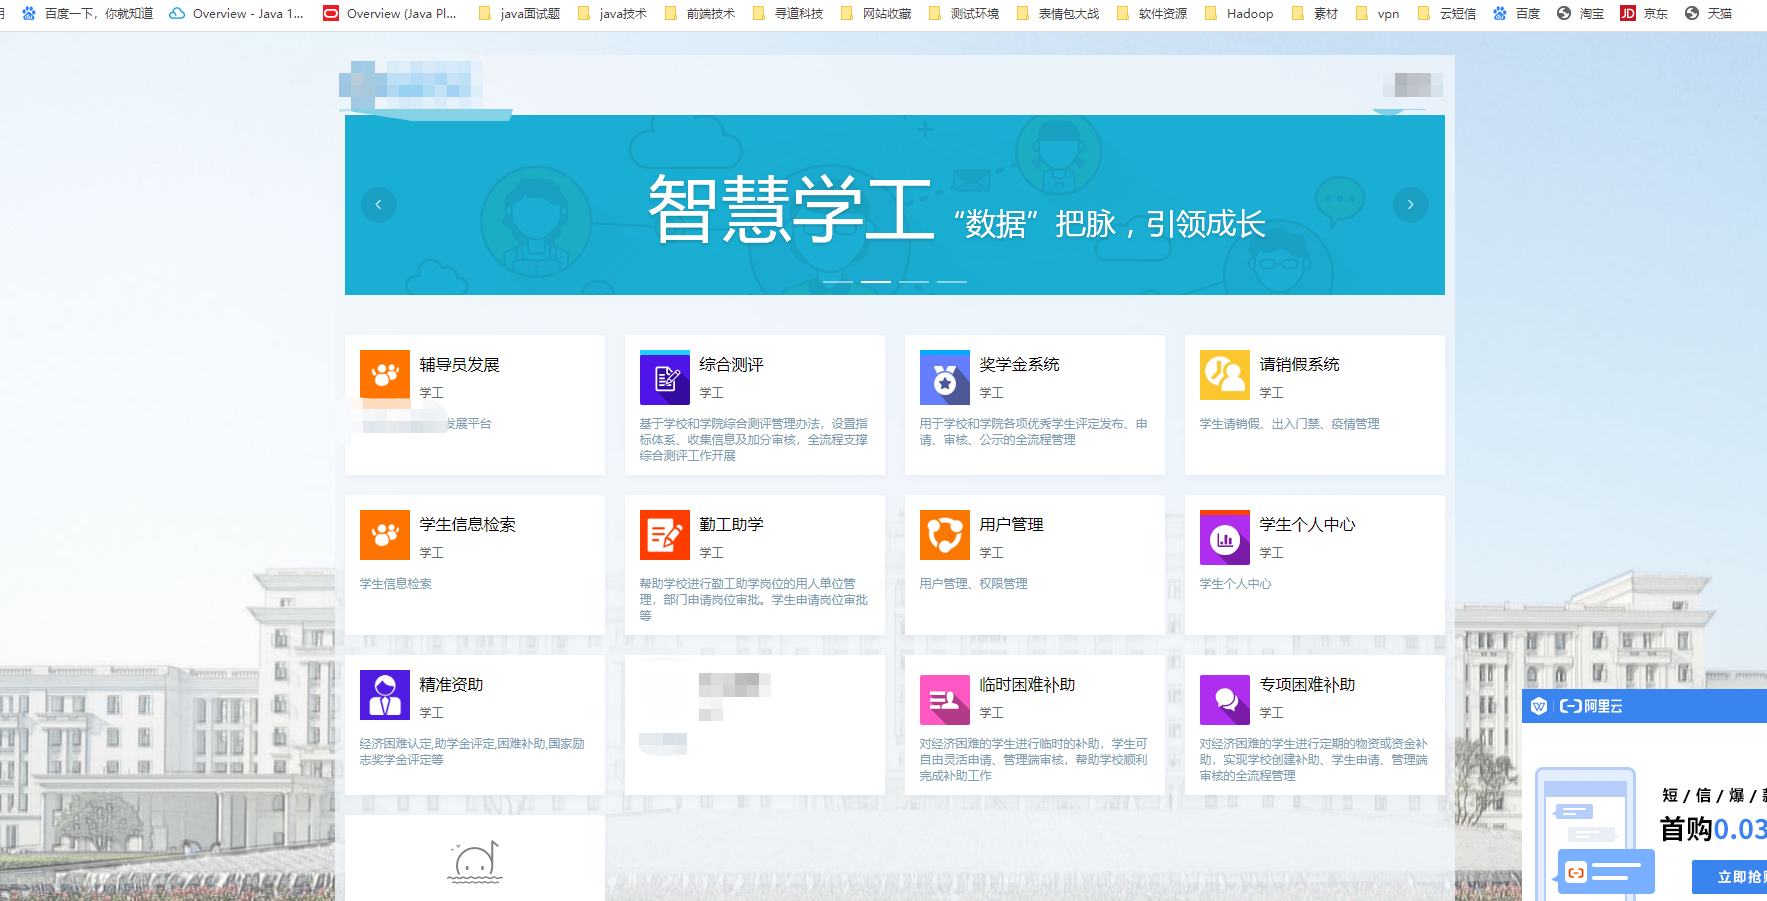
Task: Open the 辅导员发展 app icon
Action: [385, 375]
